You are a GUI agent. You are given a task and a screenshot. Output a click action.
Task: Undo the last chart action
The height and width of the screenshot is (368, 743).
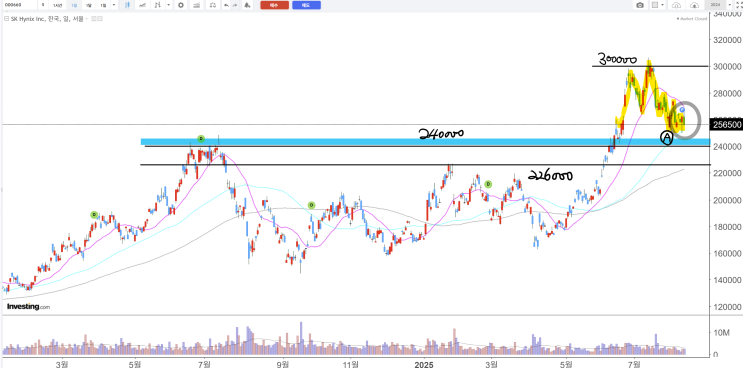coord(227,5)
